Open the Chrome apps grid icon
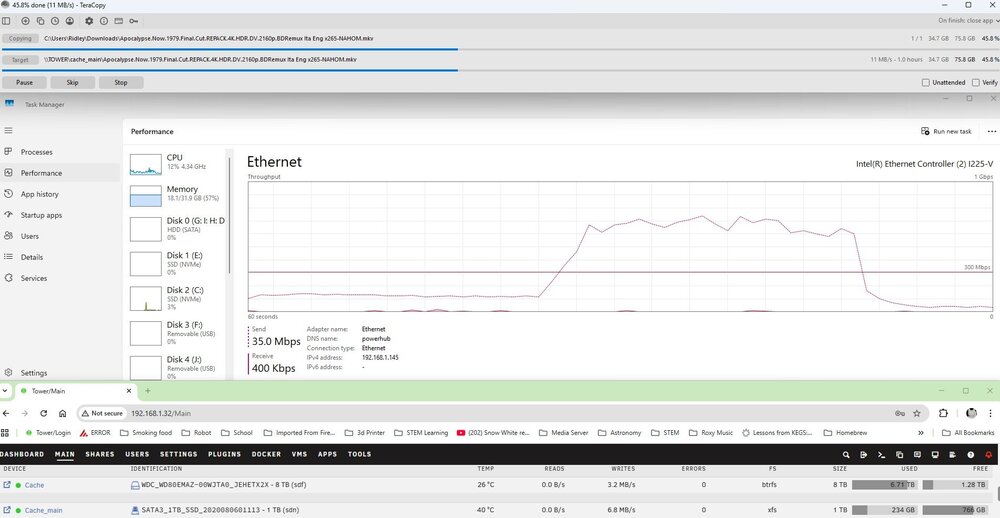 [x=5, y=433]
